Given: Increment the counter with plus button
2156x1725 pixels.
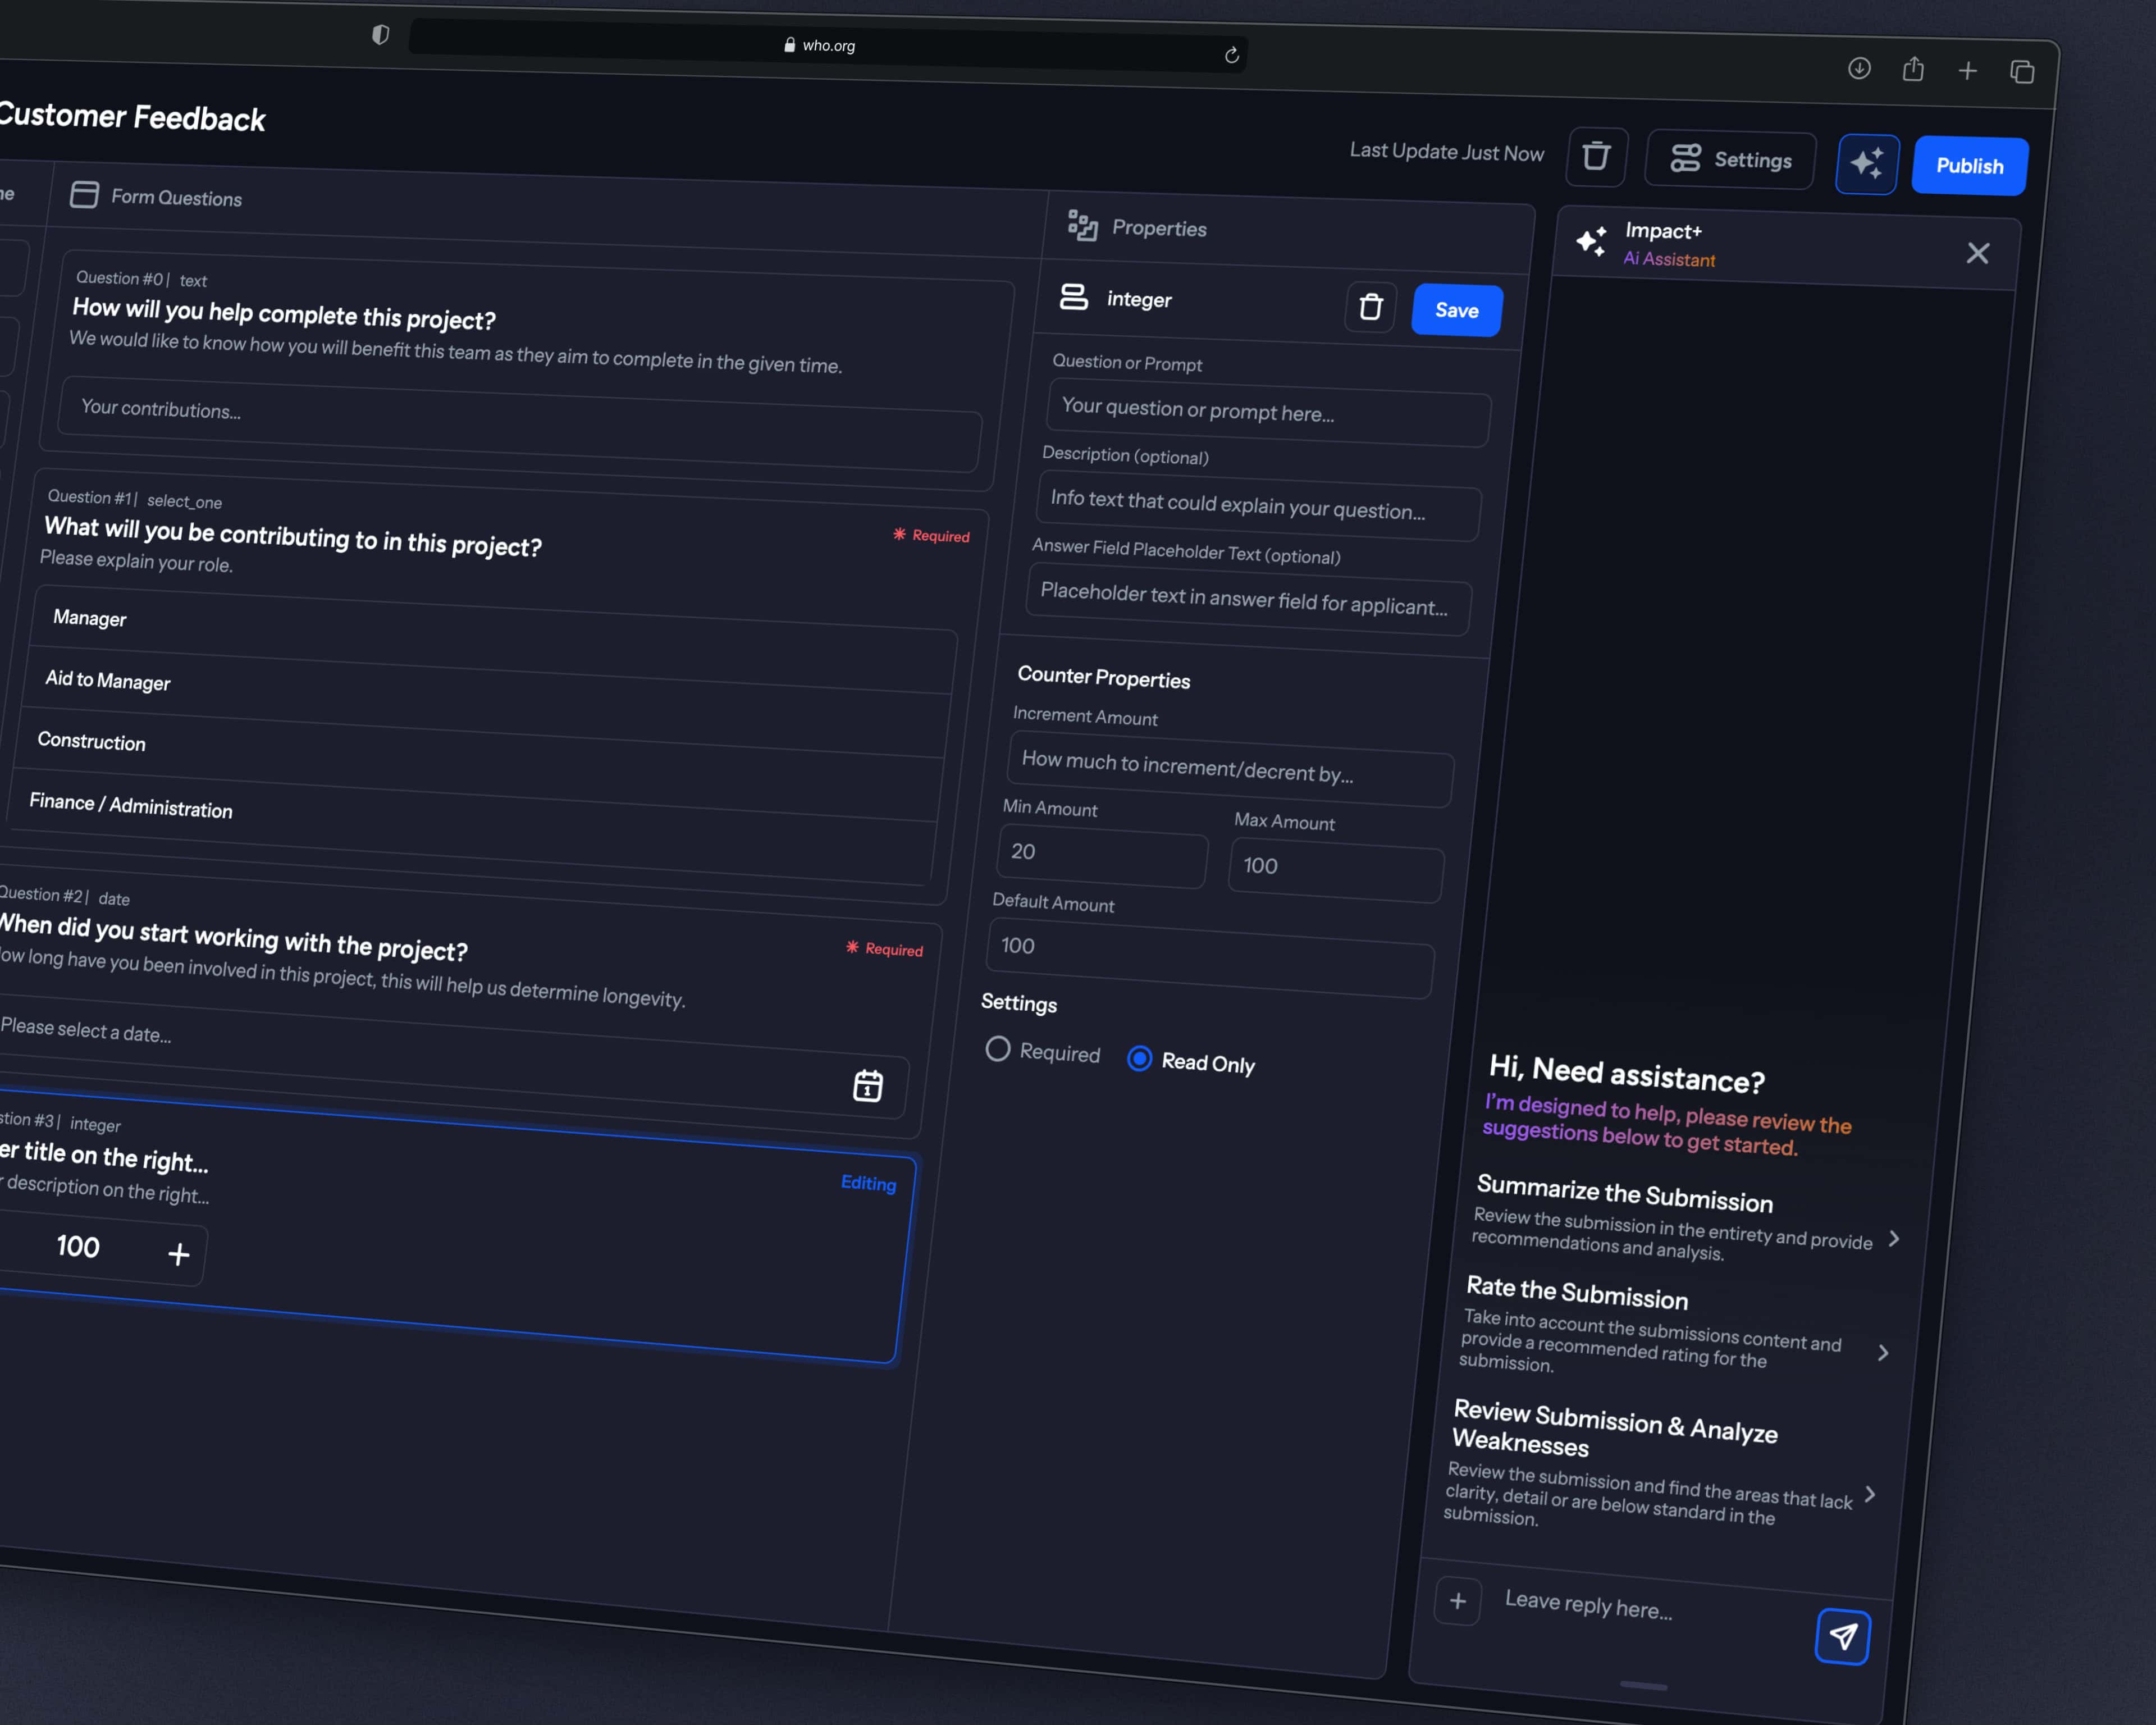Looking at the screenshot, I should tap(179, 1254).
